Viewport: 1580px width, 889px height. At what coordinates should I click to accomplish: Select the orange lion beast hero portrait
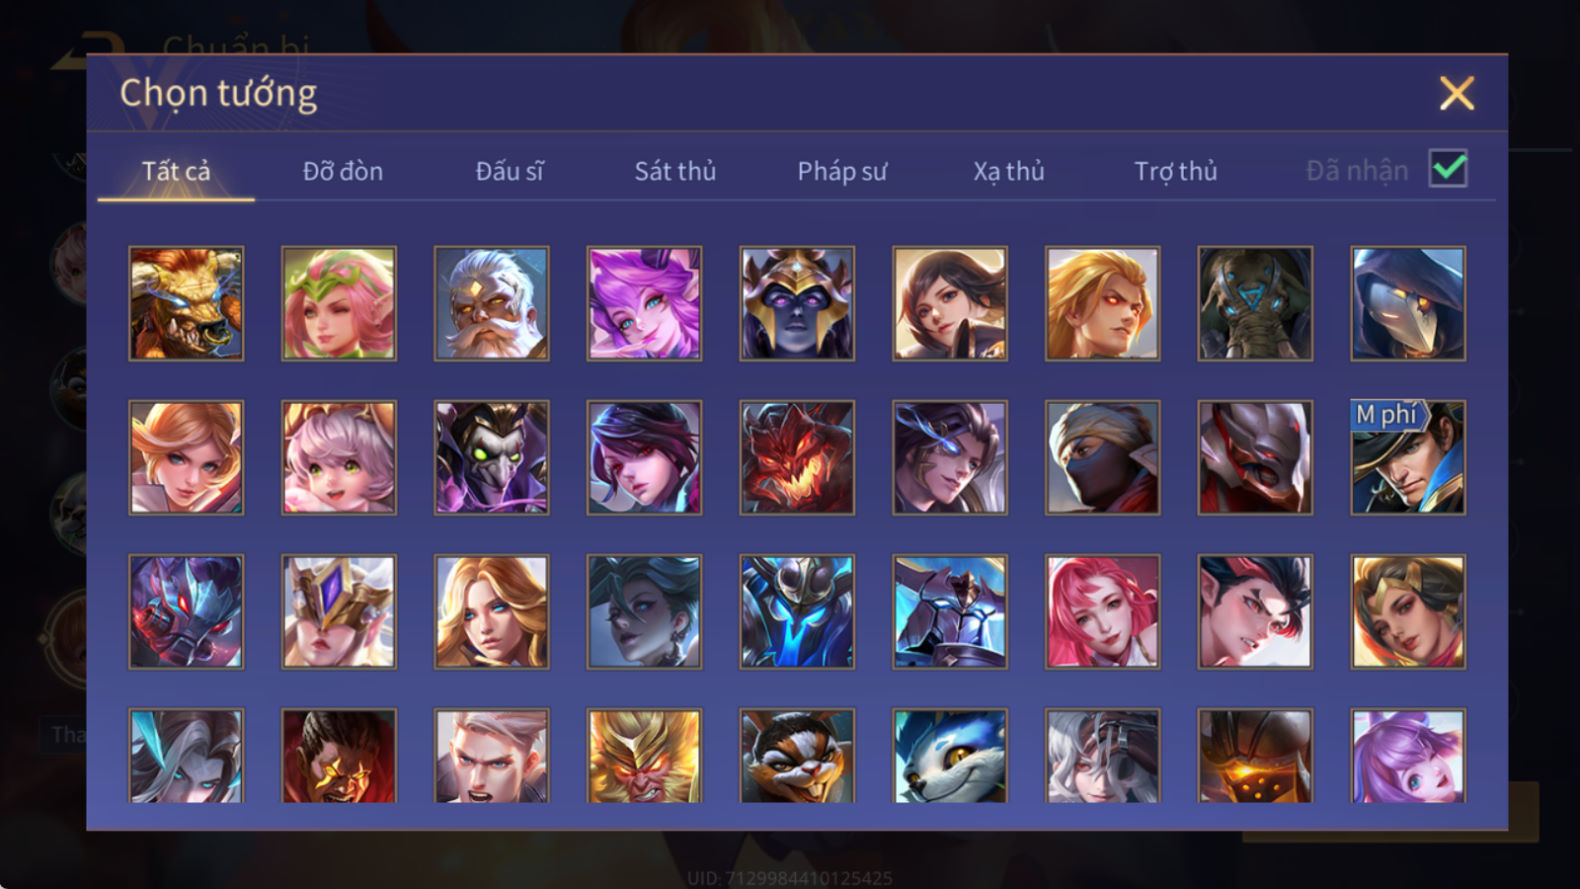(186, 304)
